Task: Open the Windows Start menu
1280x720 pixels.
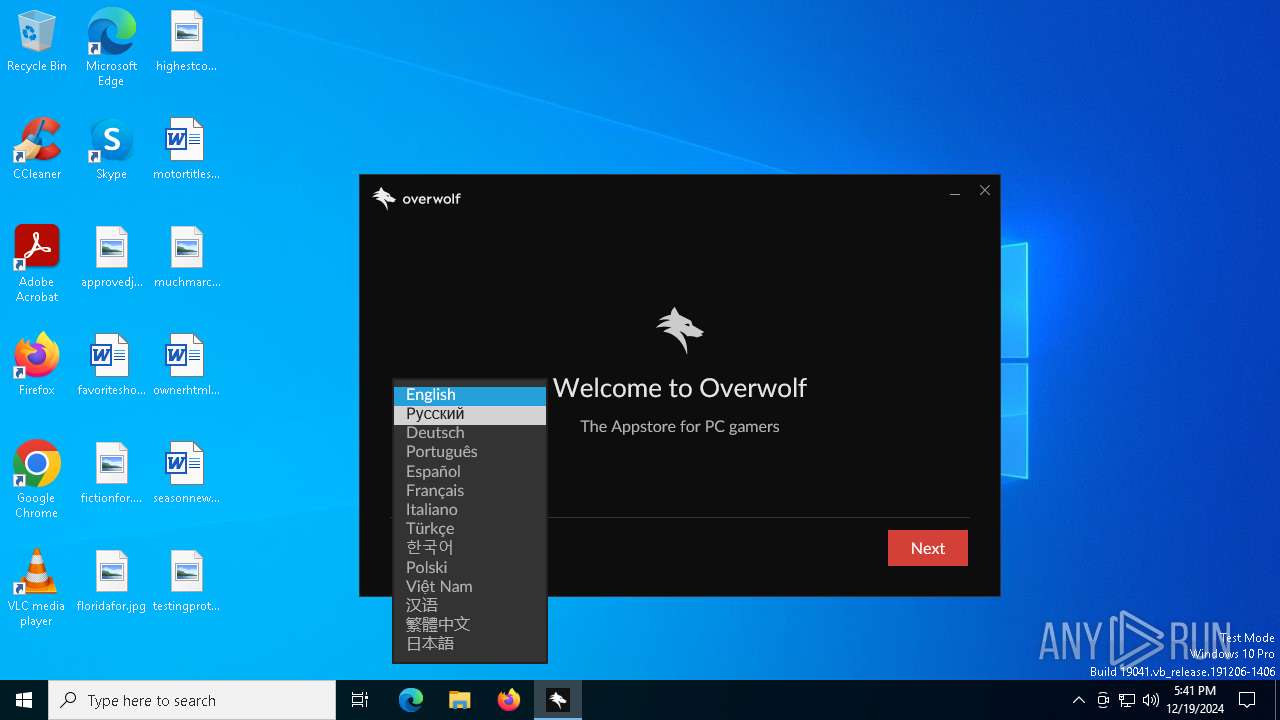Action: (24, 700)
